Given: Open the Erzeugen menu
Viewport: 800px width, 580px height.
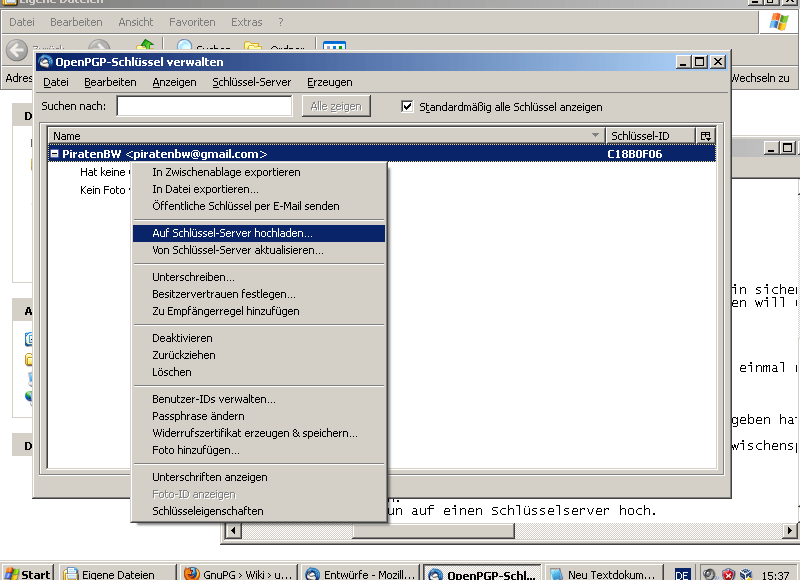Looking at the screenshot, I should (330, 82).
